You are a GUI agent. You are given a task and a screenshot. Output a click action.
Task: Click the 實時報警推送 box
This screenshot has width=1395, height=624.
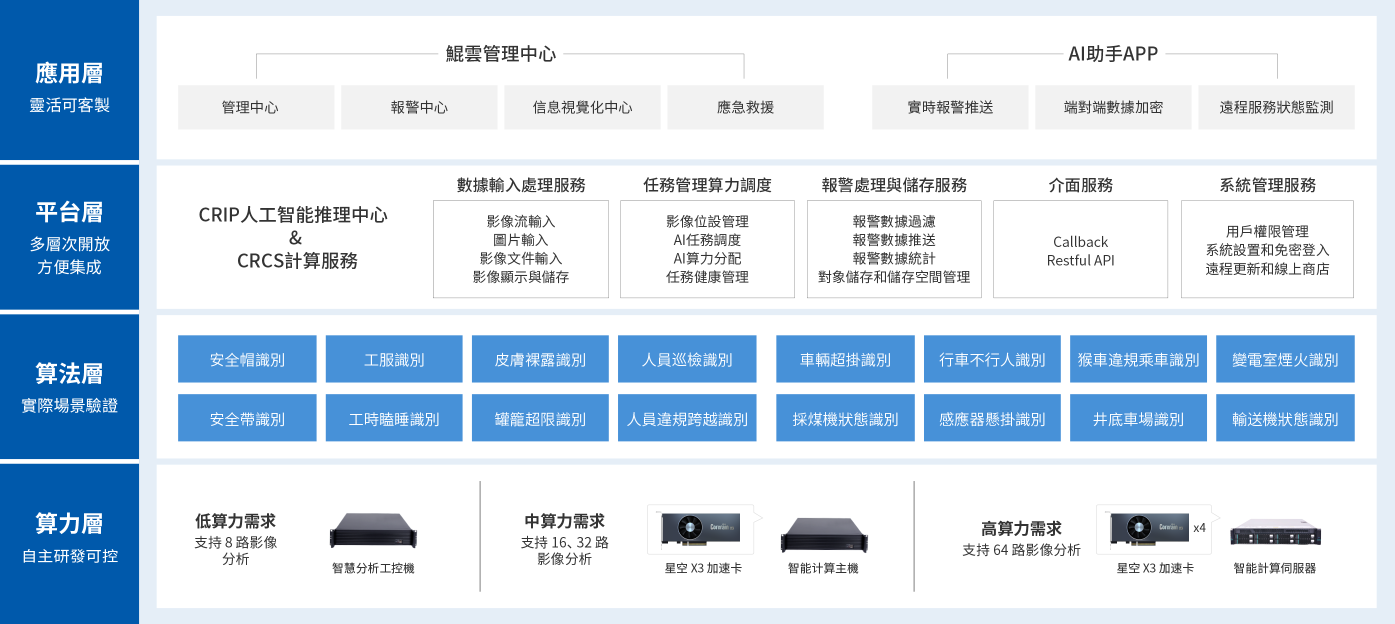tap(950, 107)
